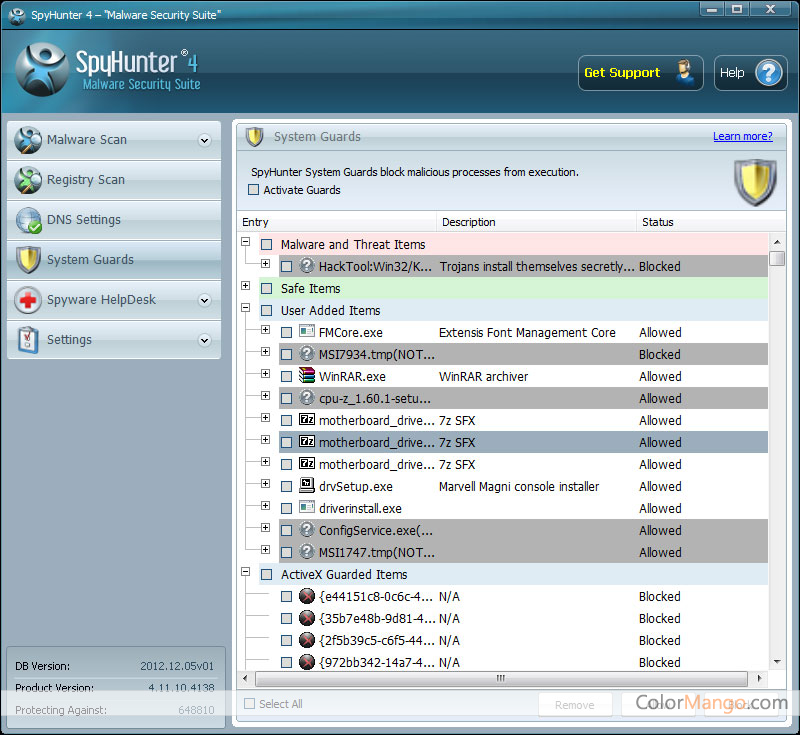Click the drvSetup.exe installer icon
The image size is (800, 735).
point(307,485)
